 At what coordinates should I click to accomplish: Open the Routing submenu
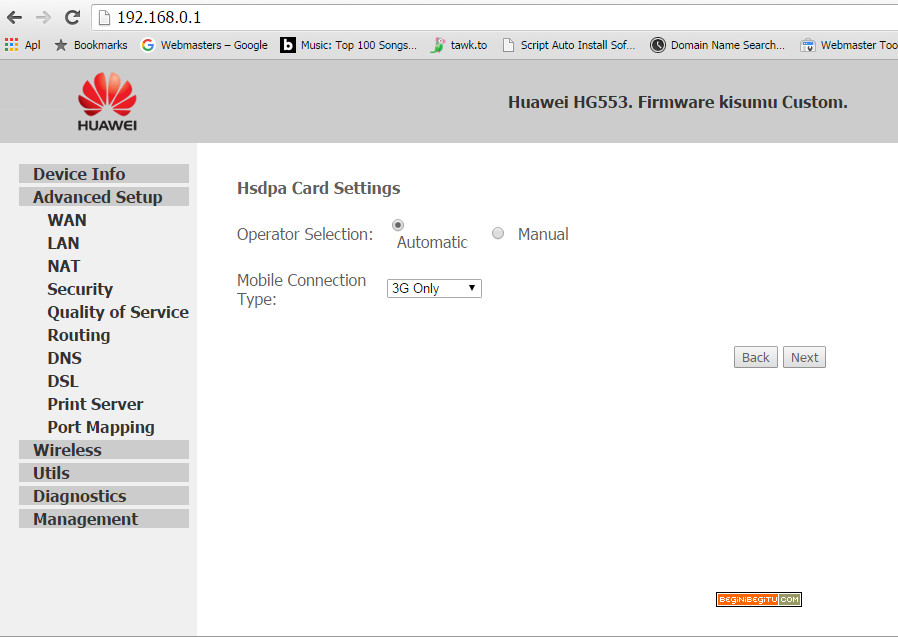[x=78, y=335]
